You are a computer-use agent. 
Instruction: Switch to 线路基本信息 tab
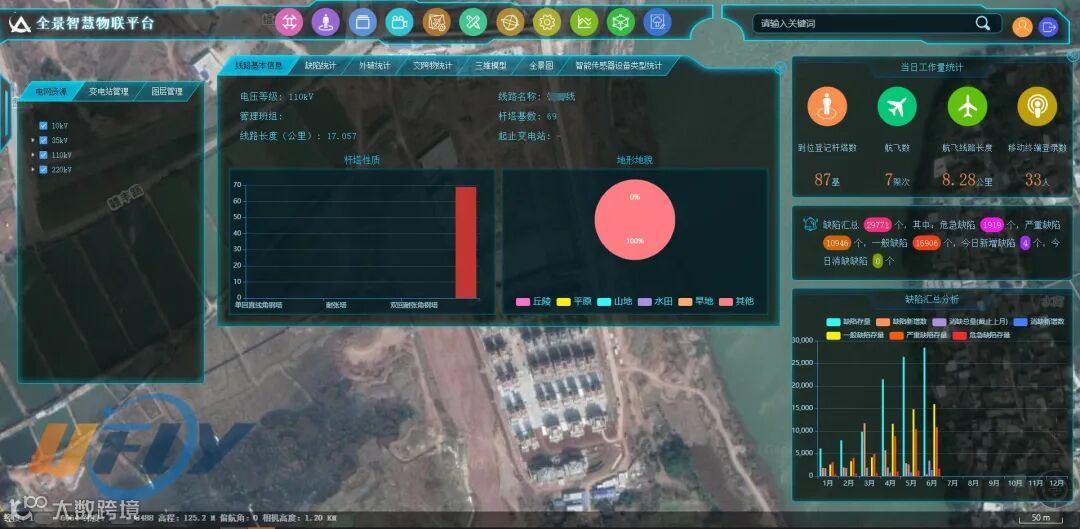pyautogui.click(x=258, y=66)
